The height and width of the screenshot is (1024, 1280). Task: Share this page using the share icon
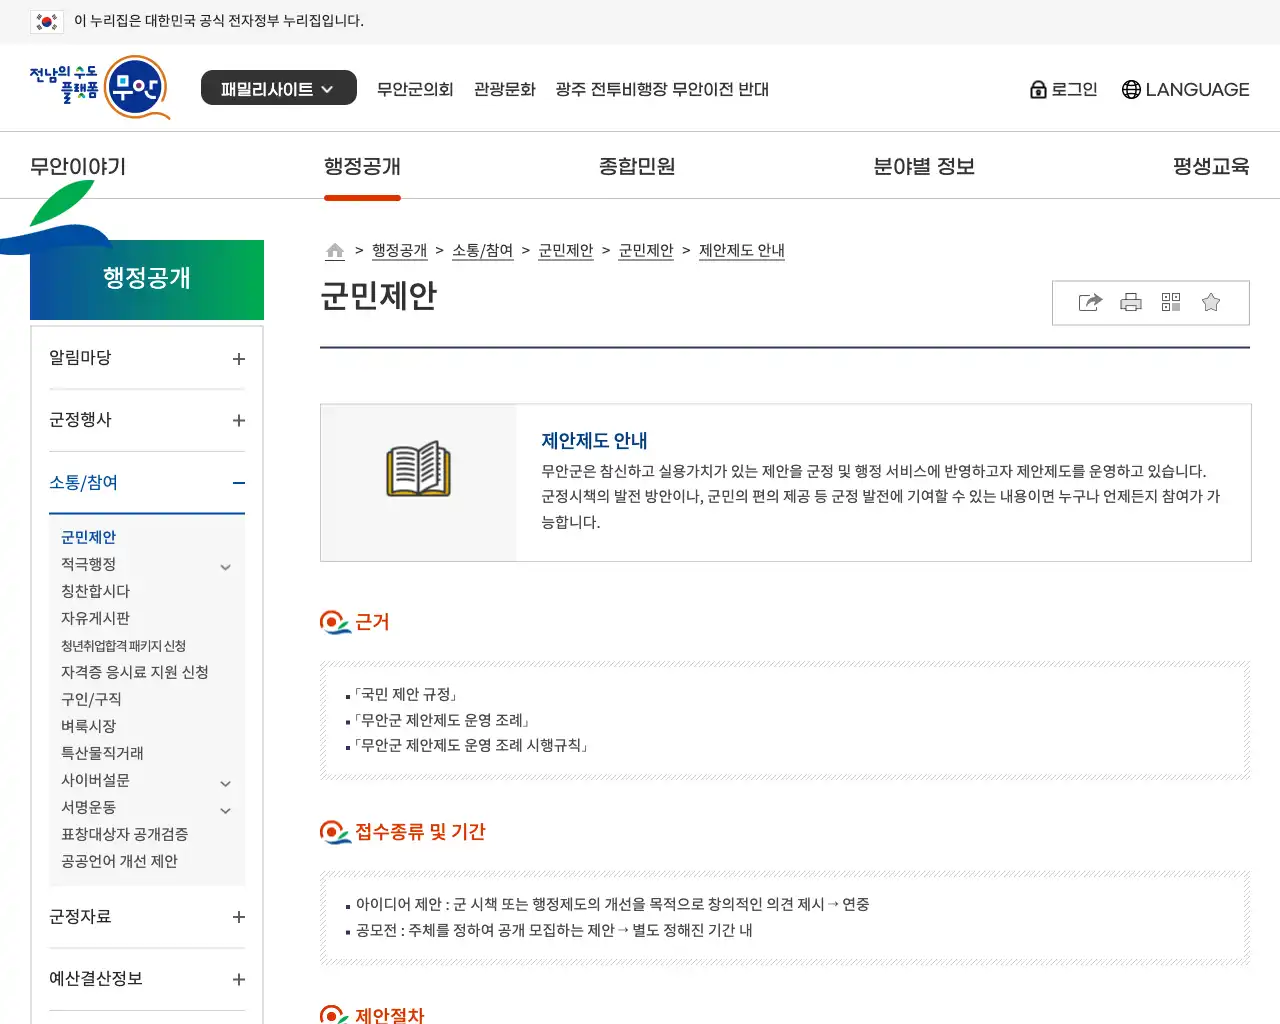pos(1089,302)
